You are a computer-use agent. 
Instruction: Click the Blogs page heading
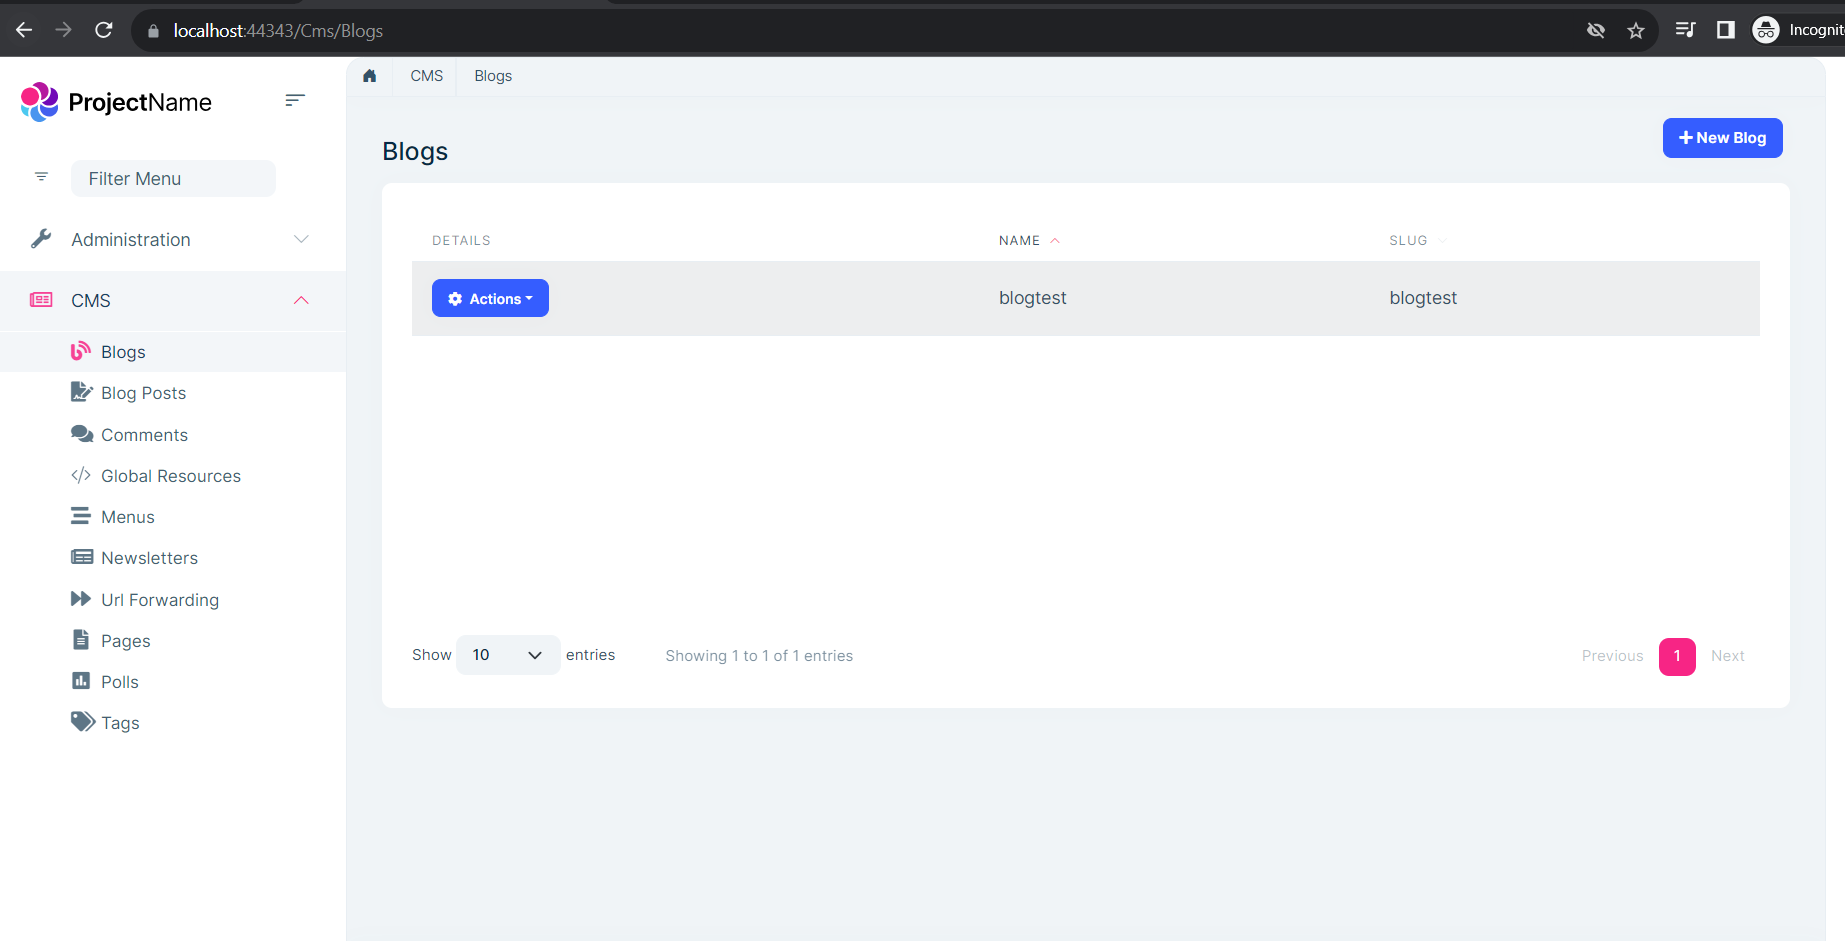click(415, 152)
